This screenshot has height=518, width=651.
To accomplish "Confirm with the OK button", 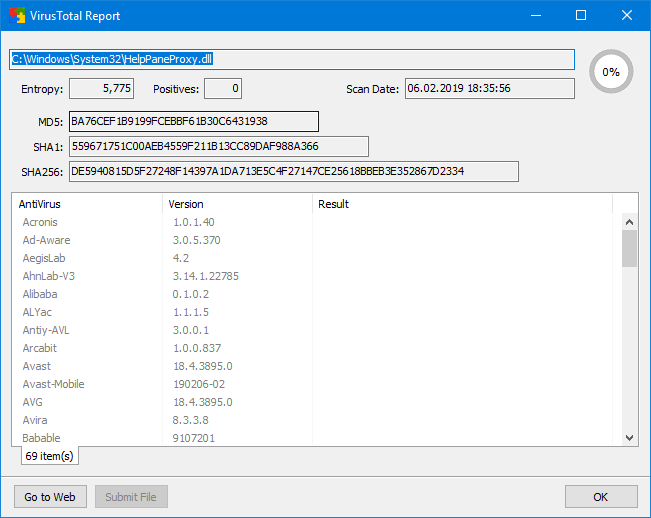I will click(601, 496).
